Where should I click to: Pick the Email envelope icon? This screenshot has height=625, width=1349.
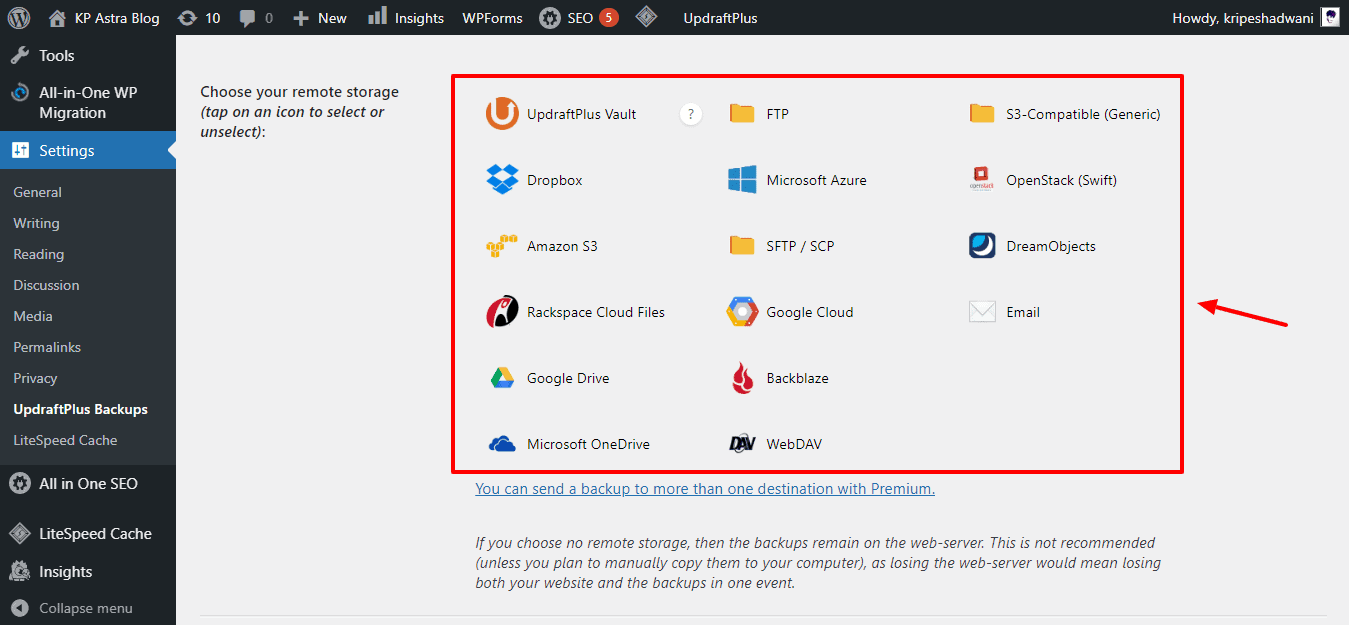click(x=982, y=312)
